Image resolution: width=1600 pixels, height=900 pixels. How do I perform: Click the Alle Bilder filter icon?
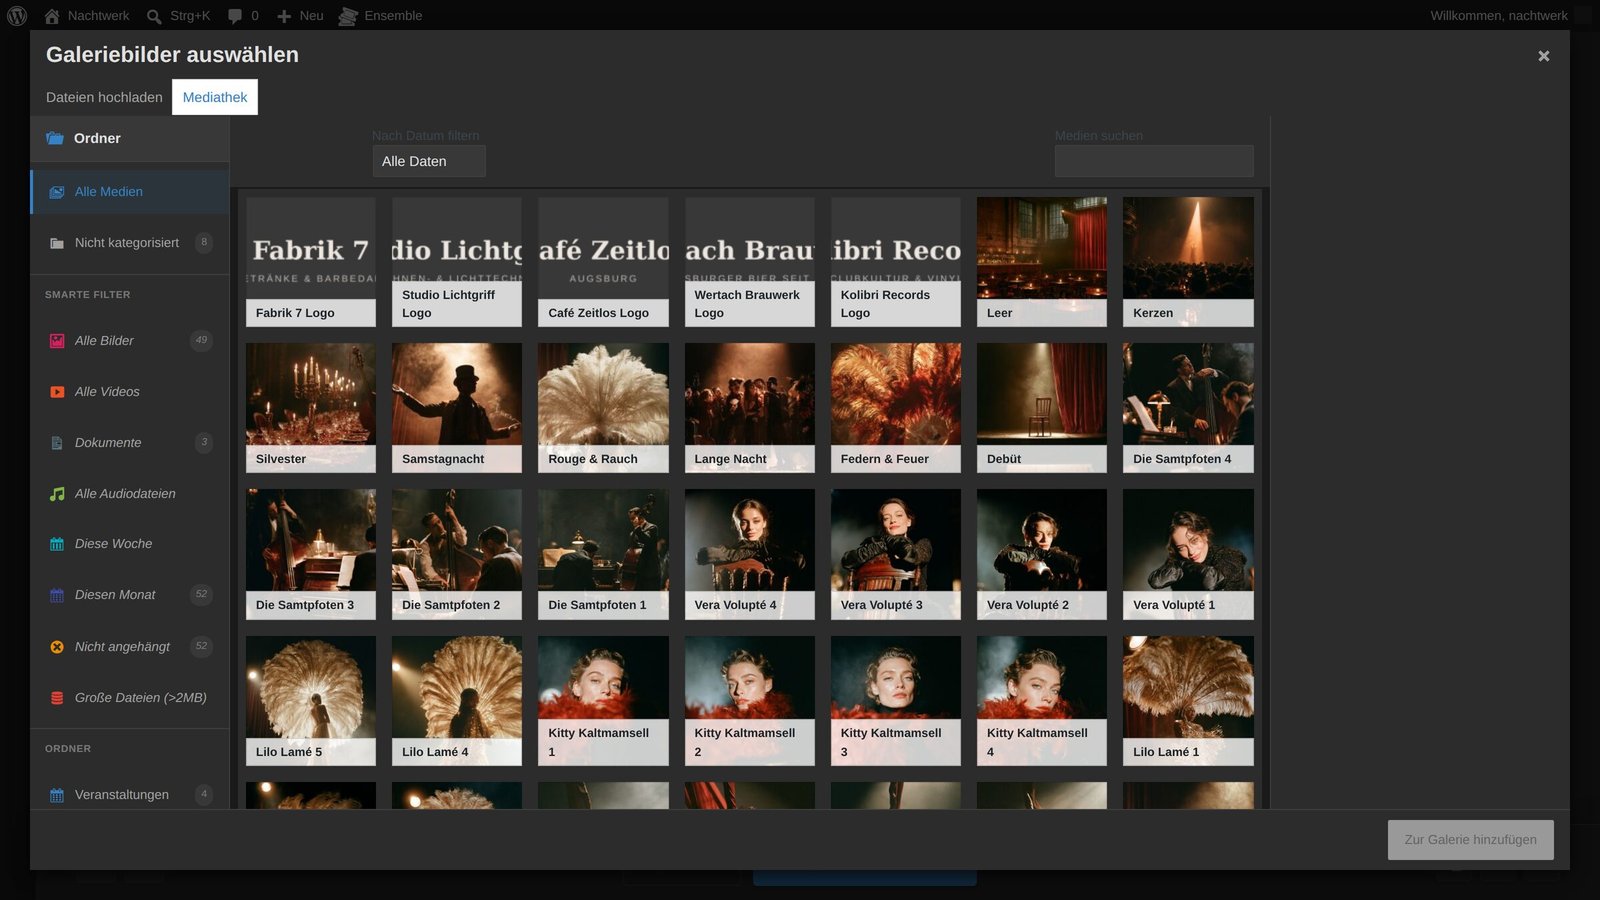(57, 341)
